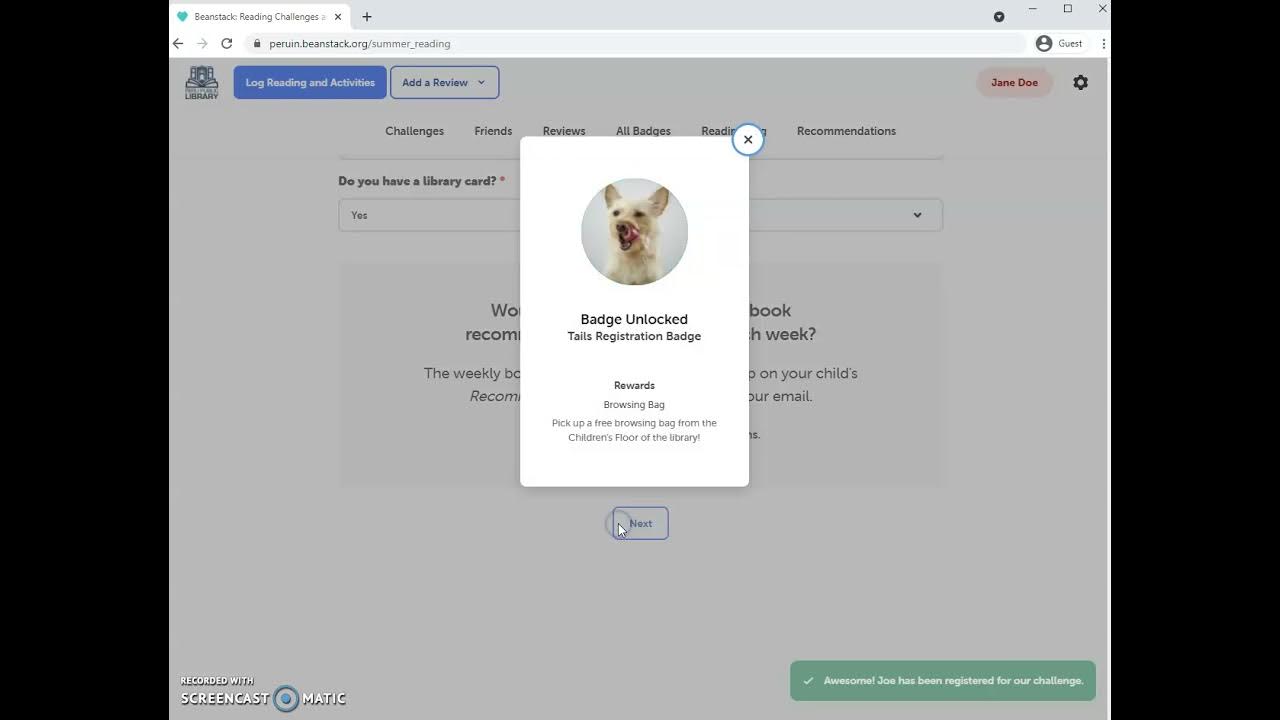The image size is (1280, 720).
Task: Open the Challenges tab
Action: click(414, 131)
